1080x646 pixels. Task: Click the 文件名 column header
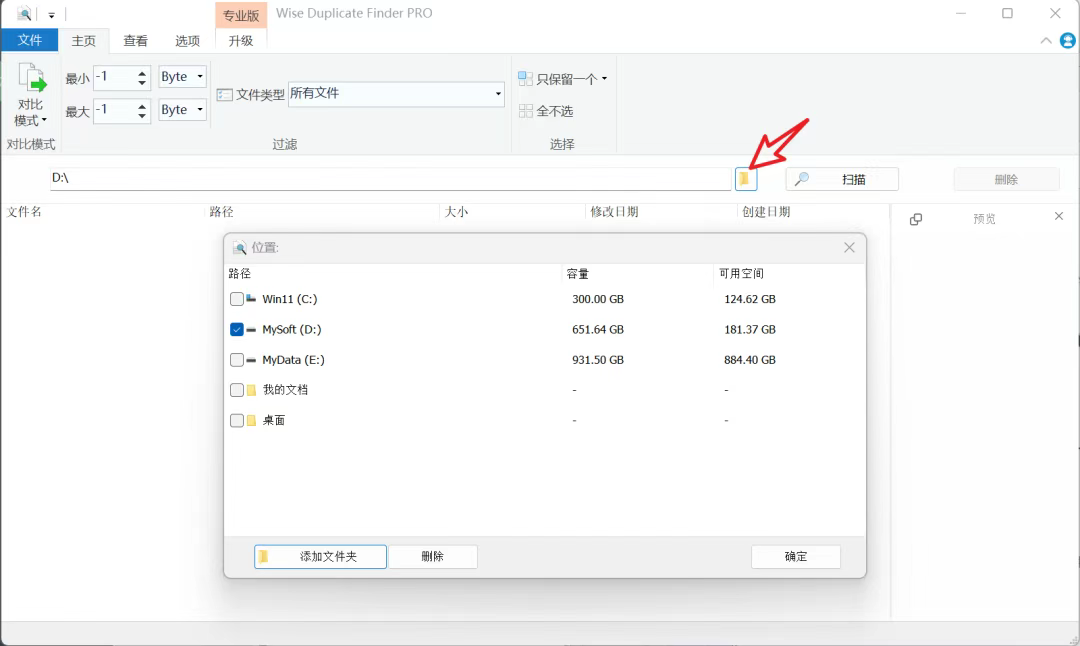(x=24, y=211)
